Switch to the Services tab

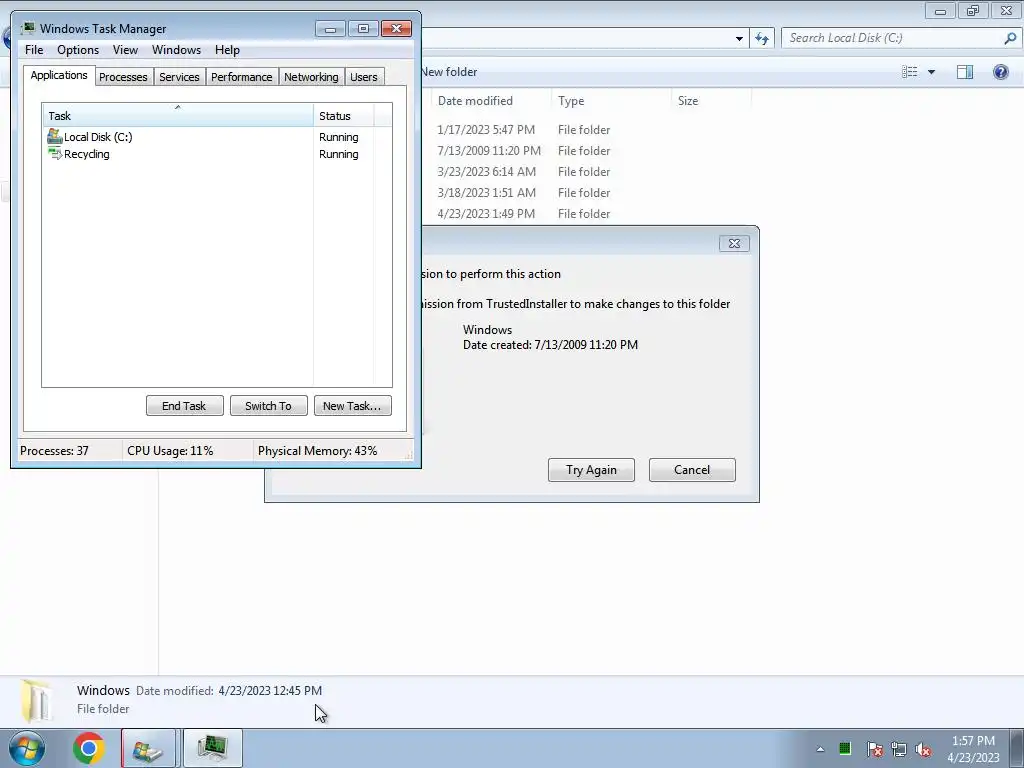coord(179,77)
